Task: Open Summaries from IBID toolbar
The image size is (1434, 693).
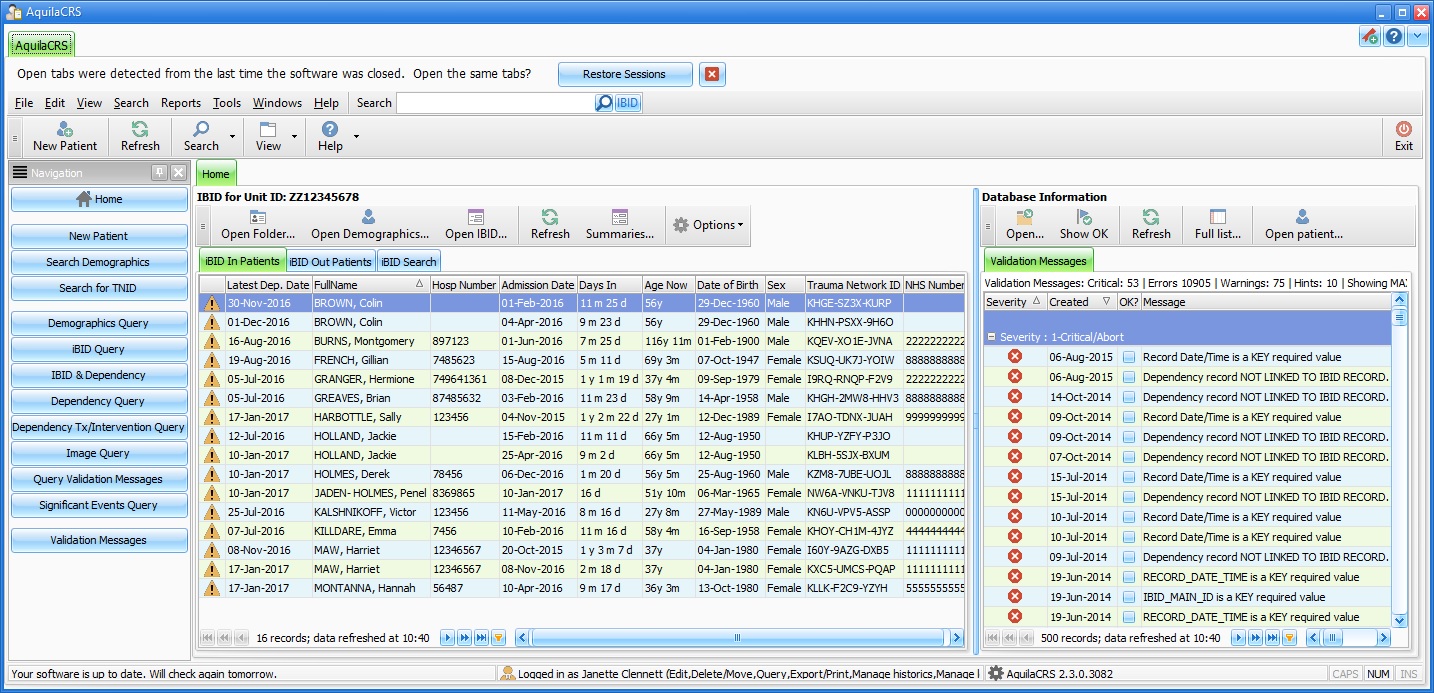Action: [x=620, y=218]
